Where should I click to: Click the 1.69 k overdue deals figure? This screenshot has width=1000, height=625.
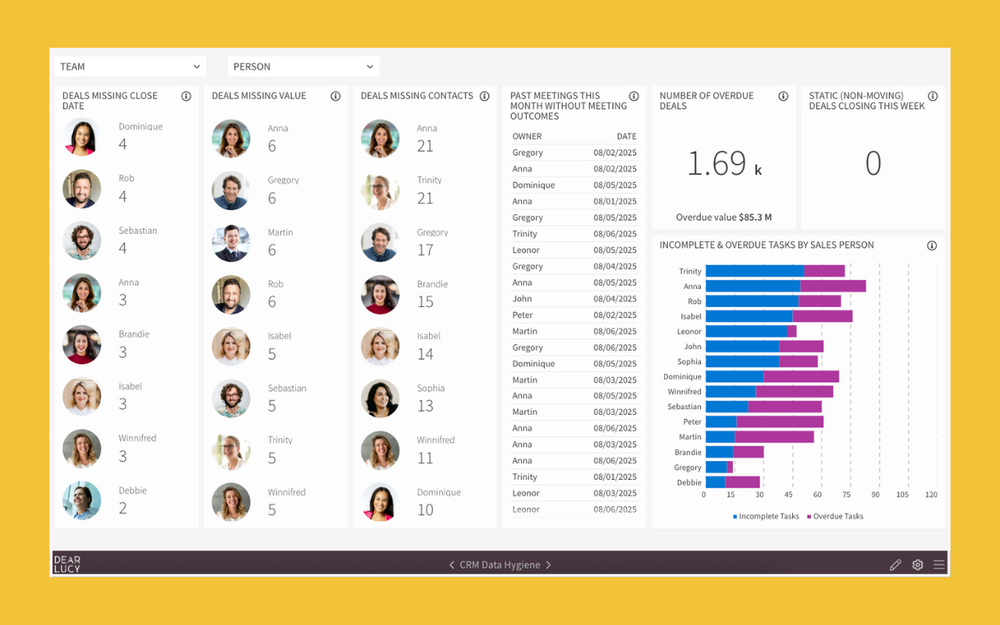pos(724,164)
